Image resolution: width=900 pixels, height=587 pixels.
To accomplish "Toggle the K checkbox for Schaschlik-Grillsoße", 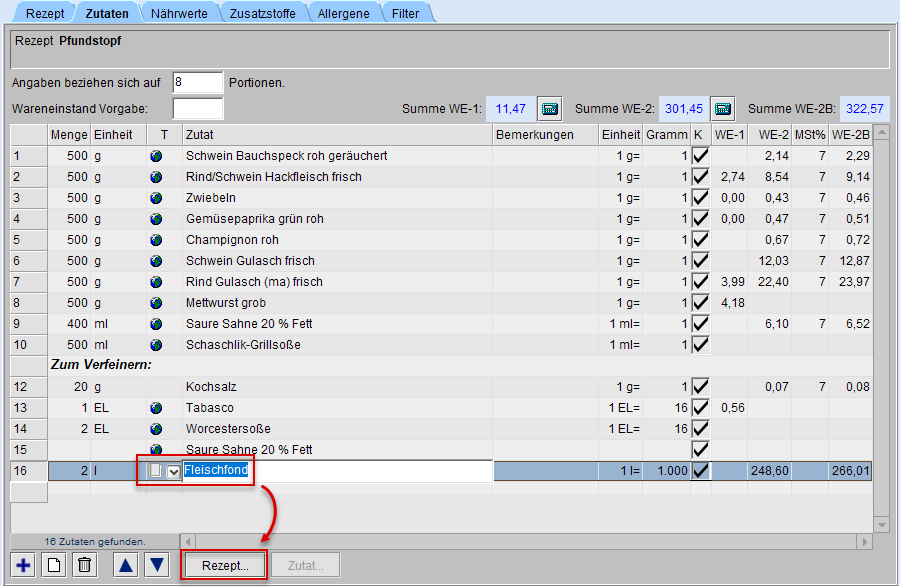I will [x=700, y=345].
